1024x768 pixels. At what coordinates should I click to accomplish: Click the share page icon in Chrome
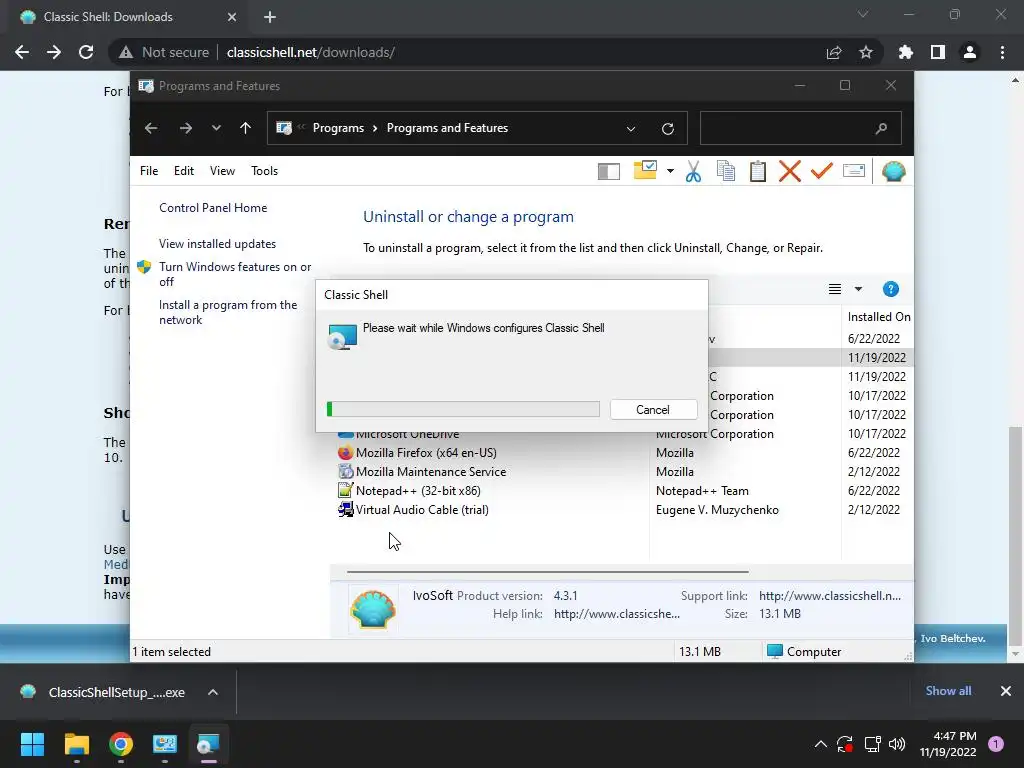coord(833,52)
